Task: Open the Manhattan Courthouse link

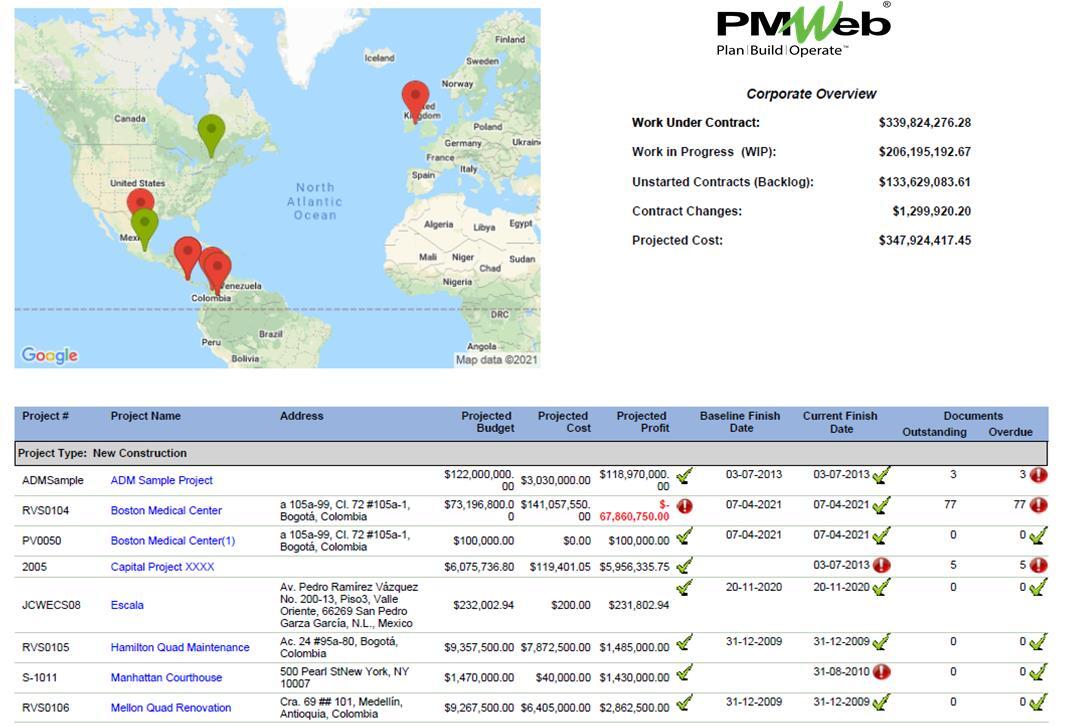Action: click(x=167, y=678)
